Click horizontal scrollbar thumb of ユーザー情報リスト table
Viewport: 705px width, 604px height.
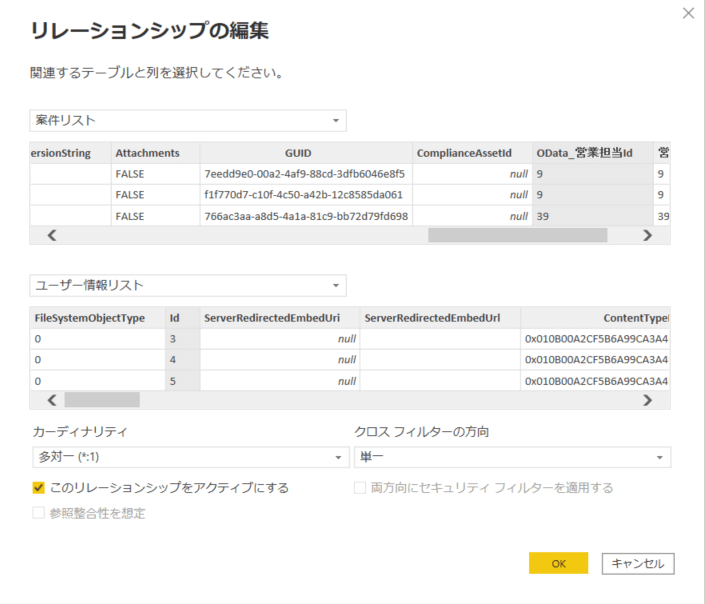pos(102,400)
